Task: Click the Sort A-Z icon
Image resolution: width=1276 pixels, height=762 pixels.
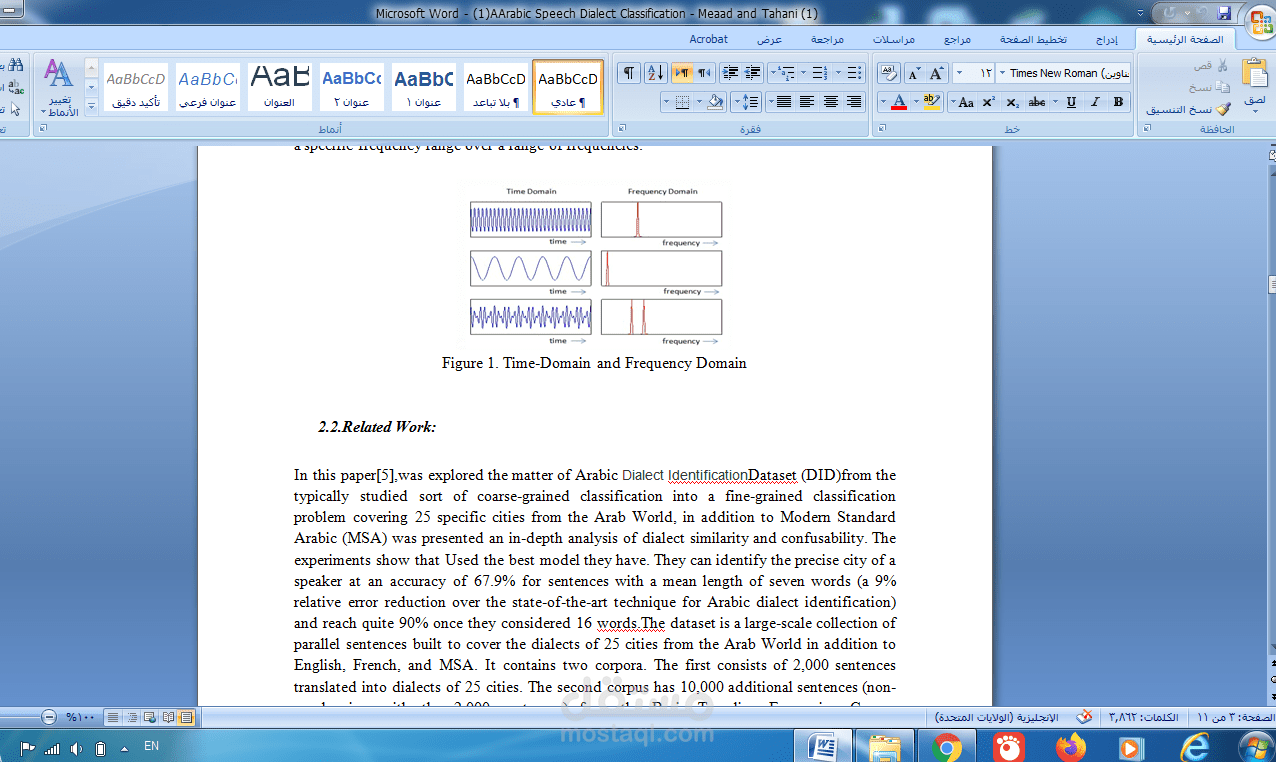Action: (x=655, y=73)
